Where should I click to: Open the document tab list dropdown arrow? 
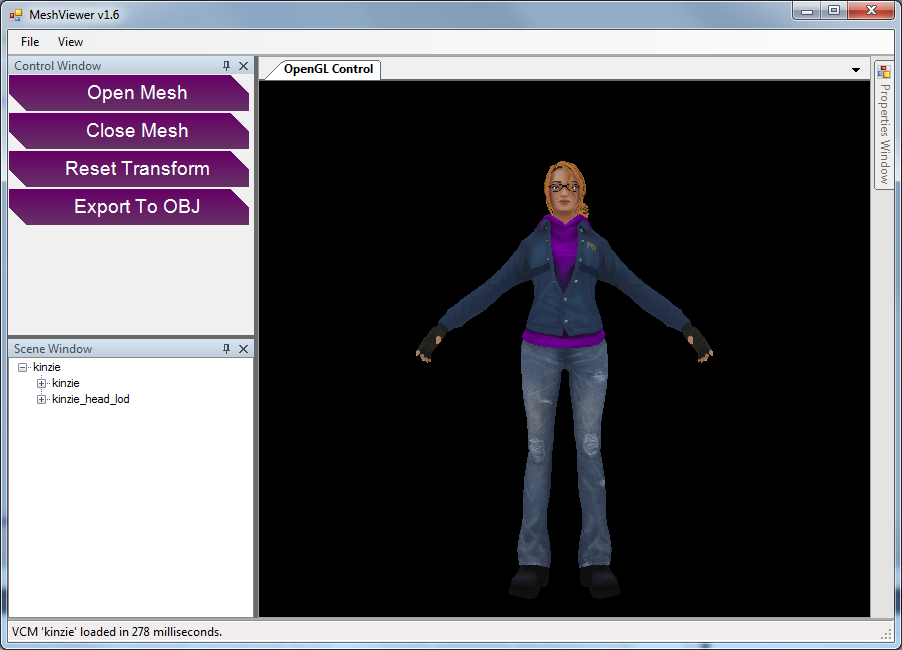tap(856, 70)
